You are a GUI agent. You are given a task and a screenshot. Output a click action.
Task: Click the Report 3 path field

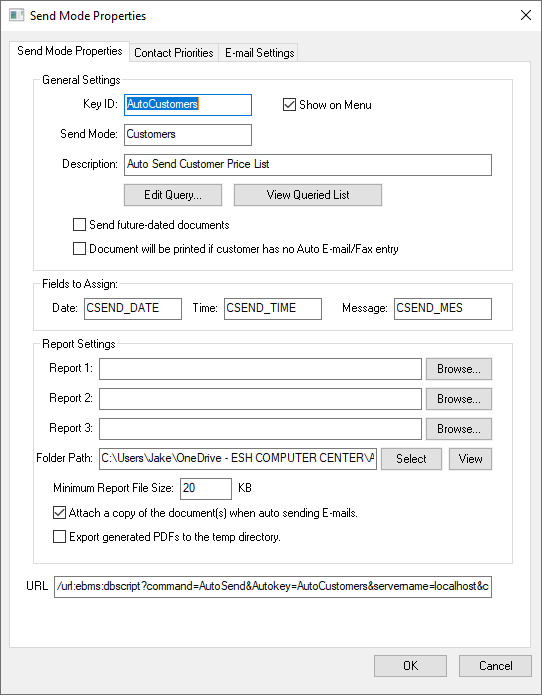pyautogui.click(x=260, y=429)
